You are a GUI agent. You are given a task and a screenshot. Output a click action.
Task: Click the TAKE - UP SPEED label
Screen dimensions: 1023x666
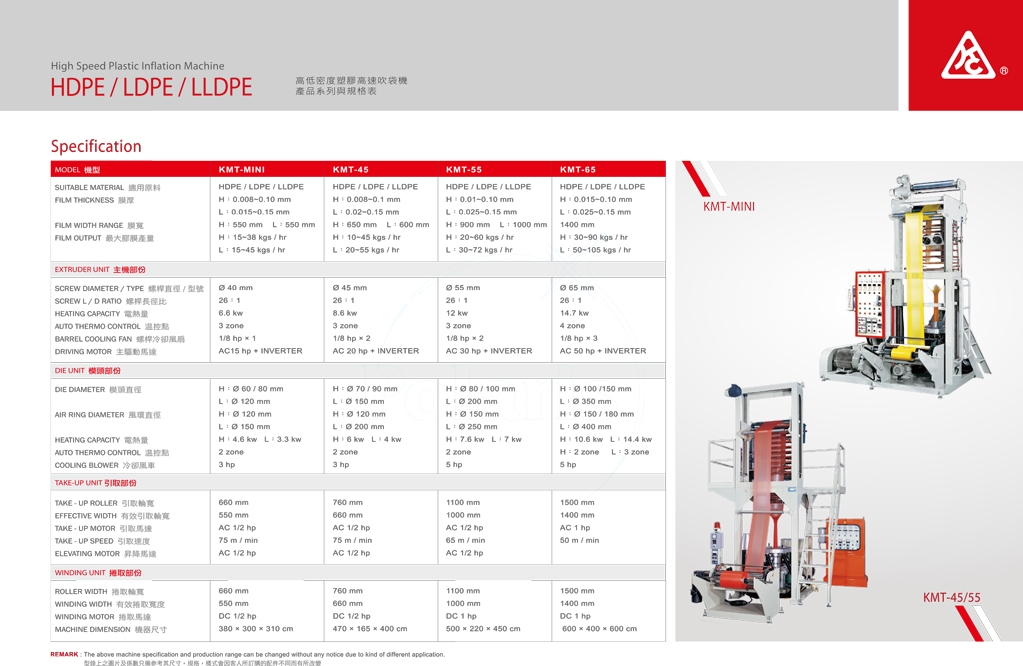click(x=102, y=541)
